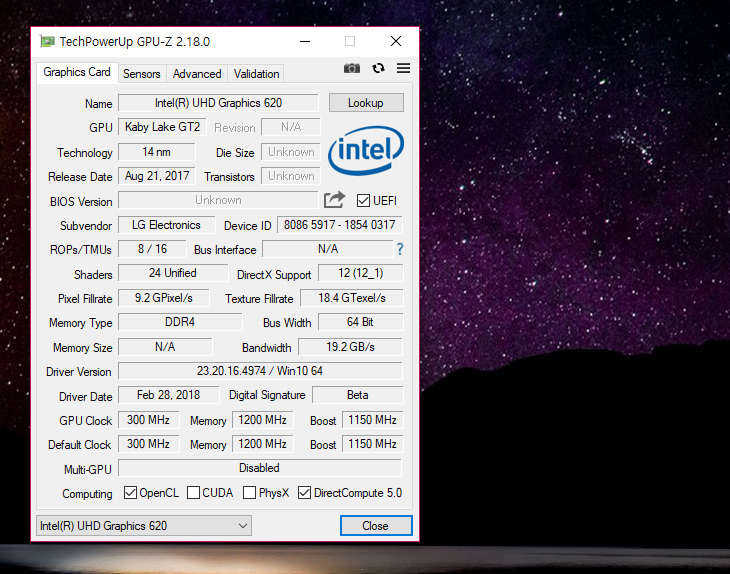Toggle the UEFI checkbox

tap(363, 201)
